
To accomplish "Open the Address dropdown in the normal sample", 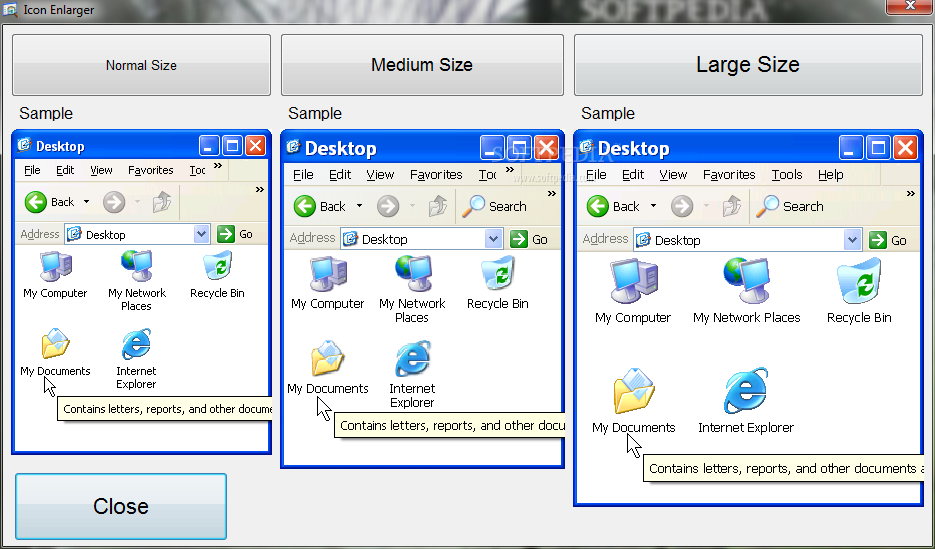I will tap(202, 234).
